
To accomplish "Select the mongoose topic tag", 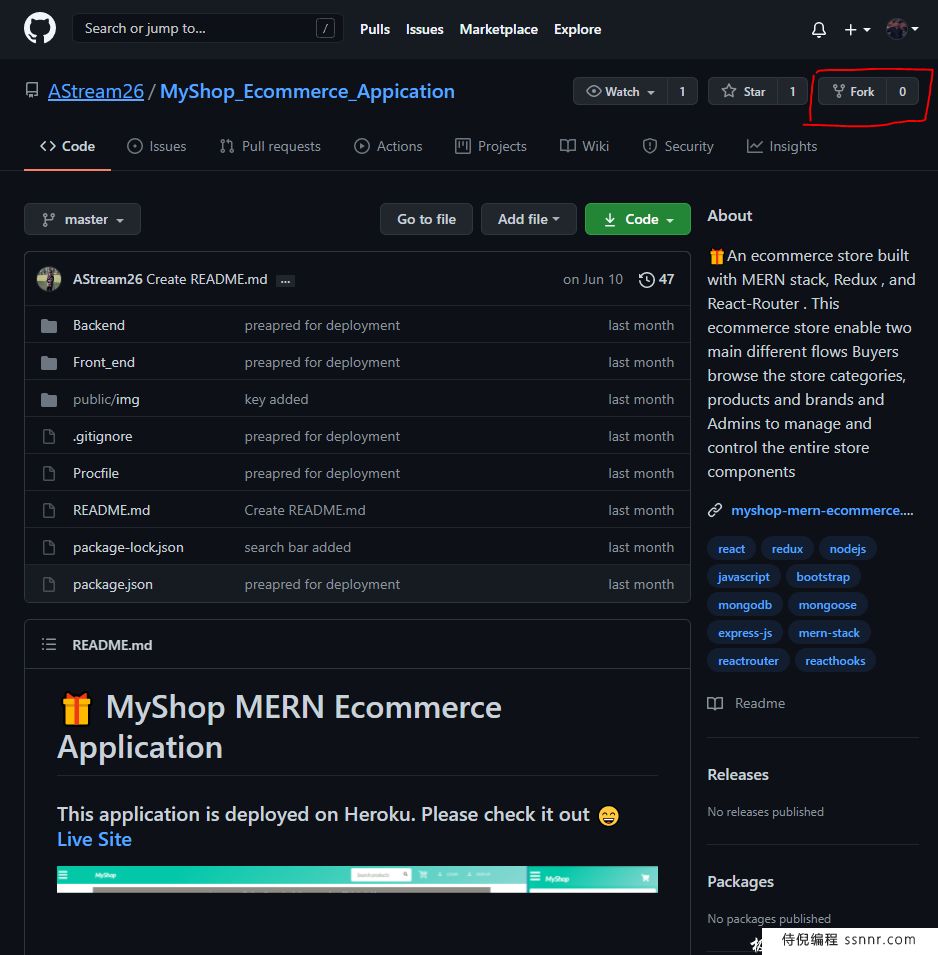I will (827, 605).
